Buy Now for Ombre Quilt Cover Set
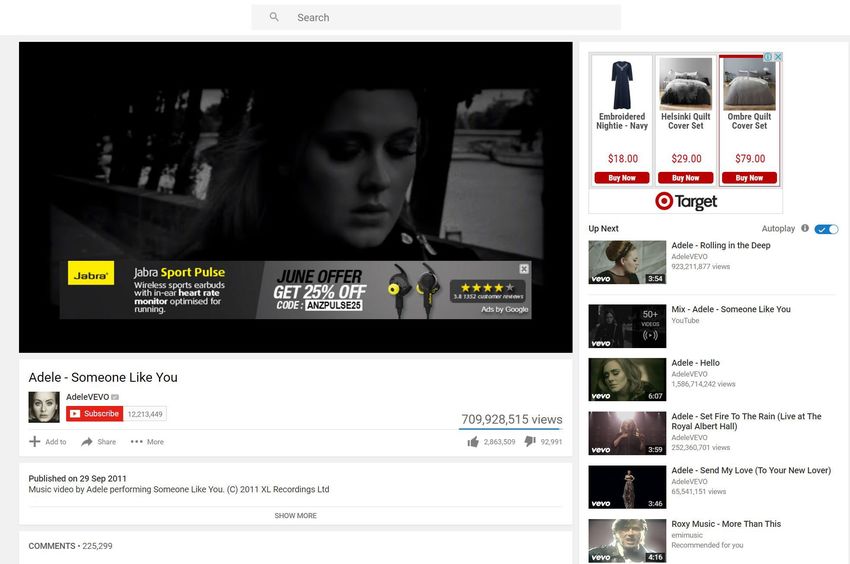850x564 pixels. pos(749,178)
